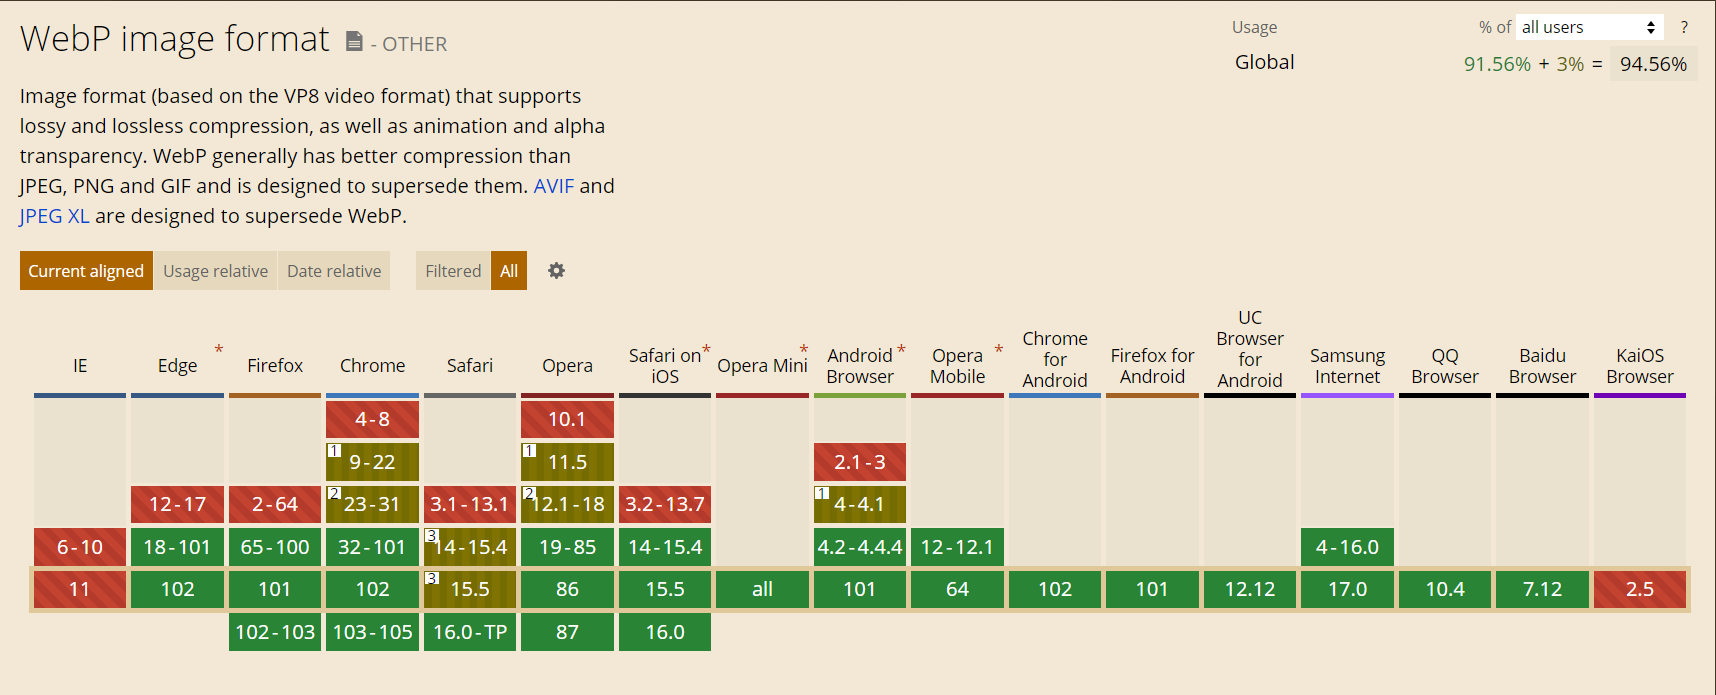Click asterisk next to Edge header
Image resolution: width=1716 pixels, height=695 pixels.
pyautogui.click(x=218, y=349)
